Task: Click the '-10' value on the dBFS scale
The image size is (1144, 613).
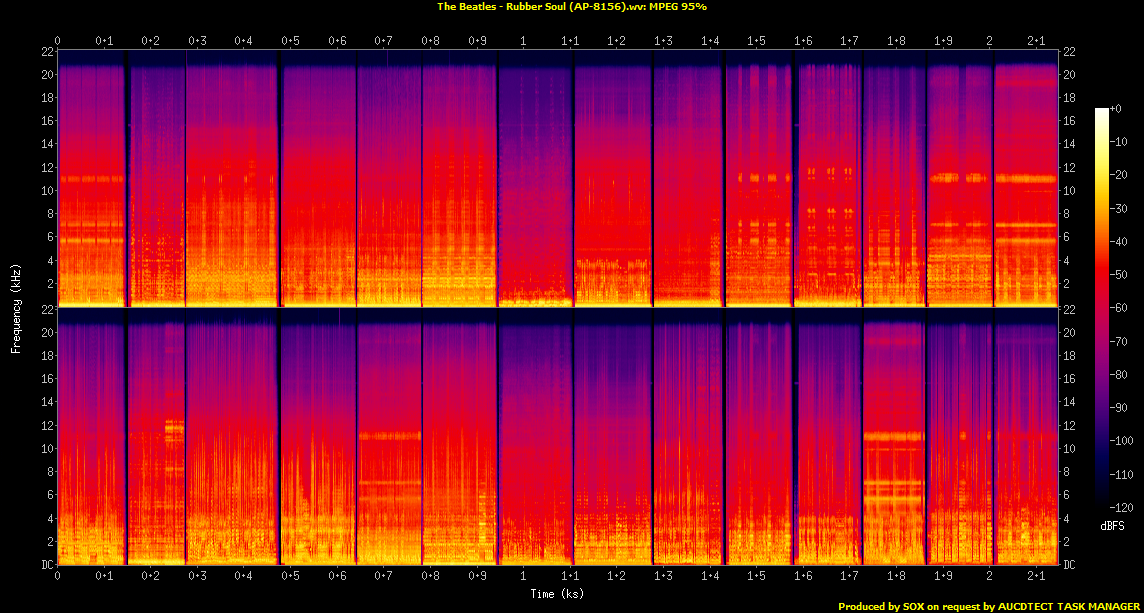Action: [x=1117, y=142]
